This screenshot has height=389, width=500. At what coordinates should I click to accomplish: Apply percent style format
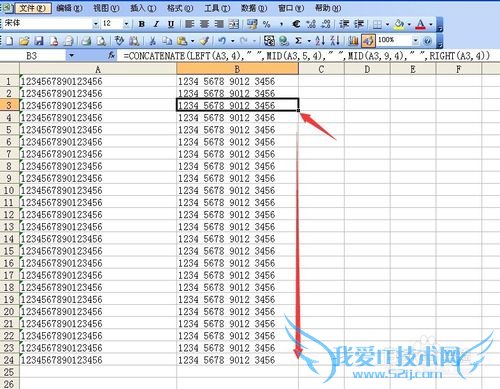pyautogui.click(x=266, y=24)
